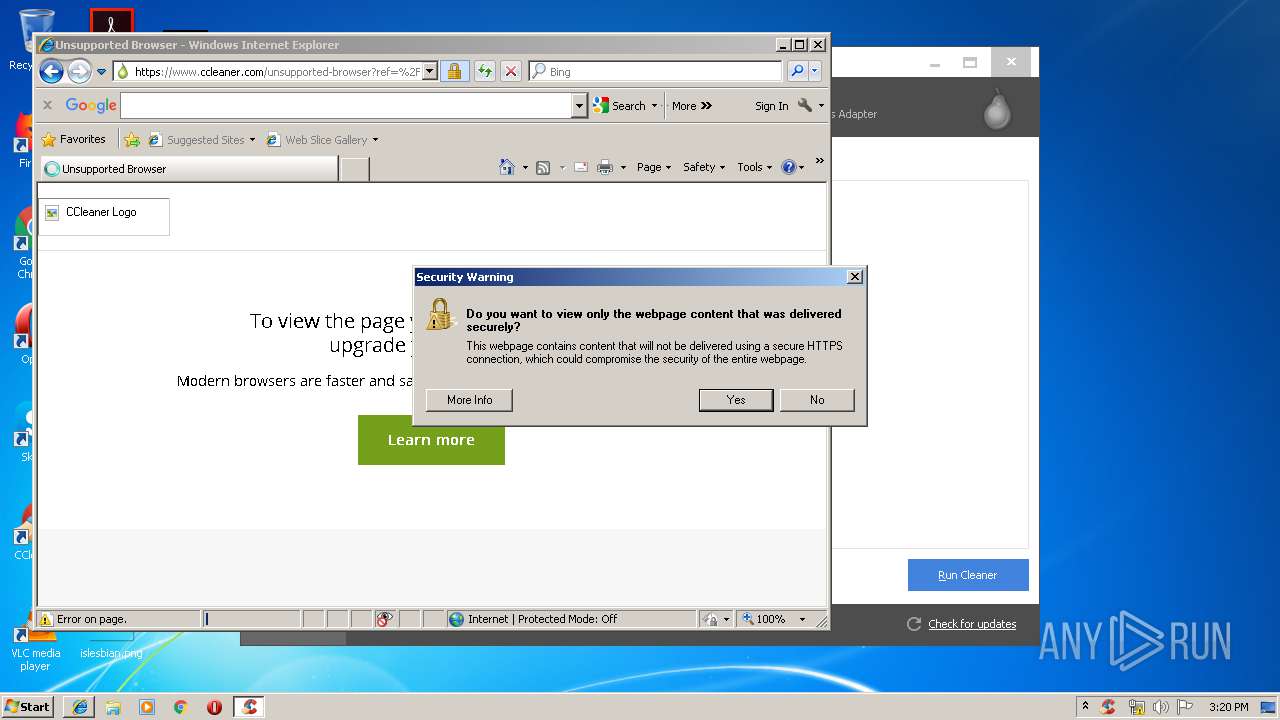Click the Internet Explorer taskbar icon
This screenshot has width=1280, height=720.
(x=79, y=706)
